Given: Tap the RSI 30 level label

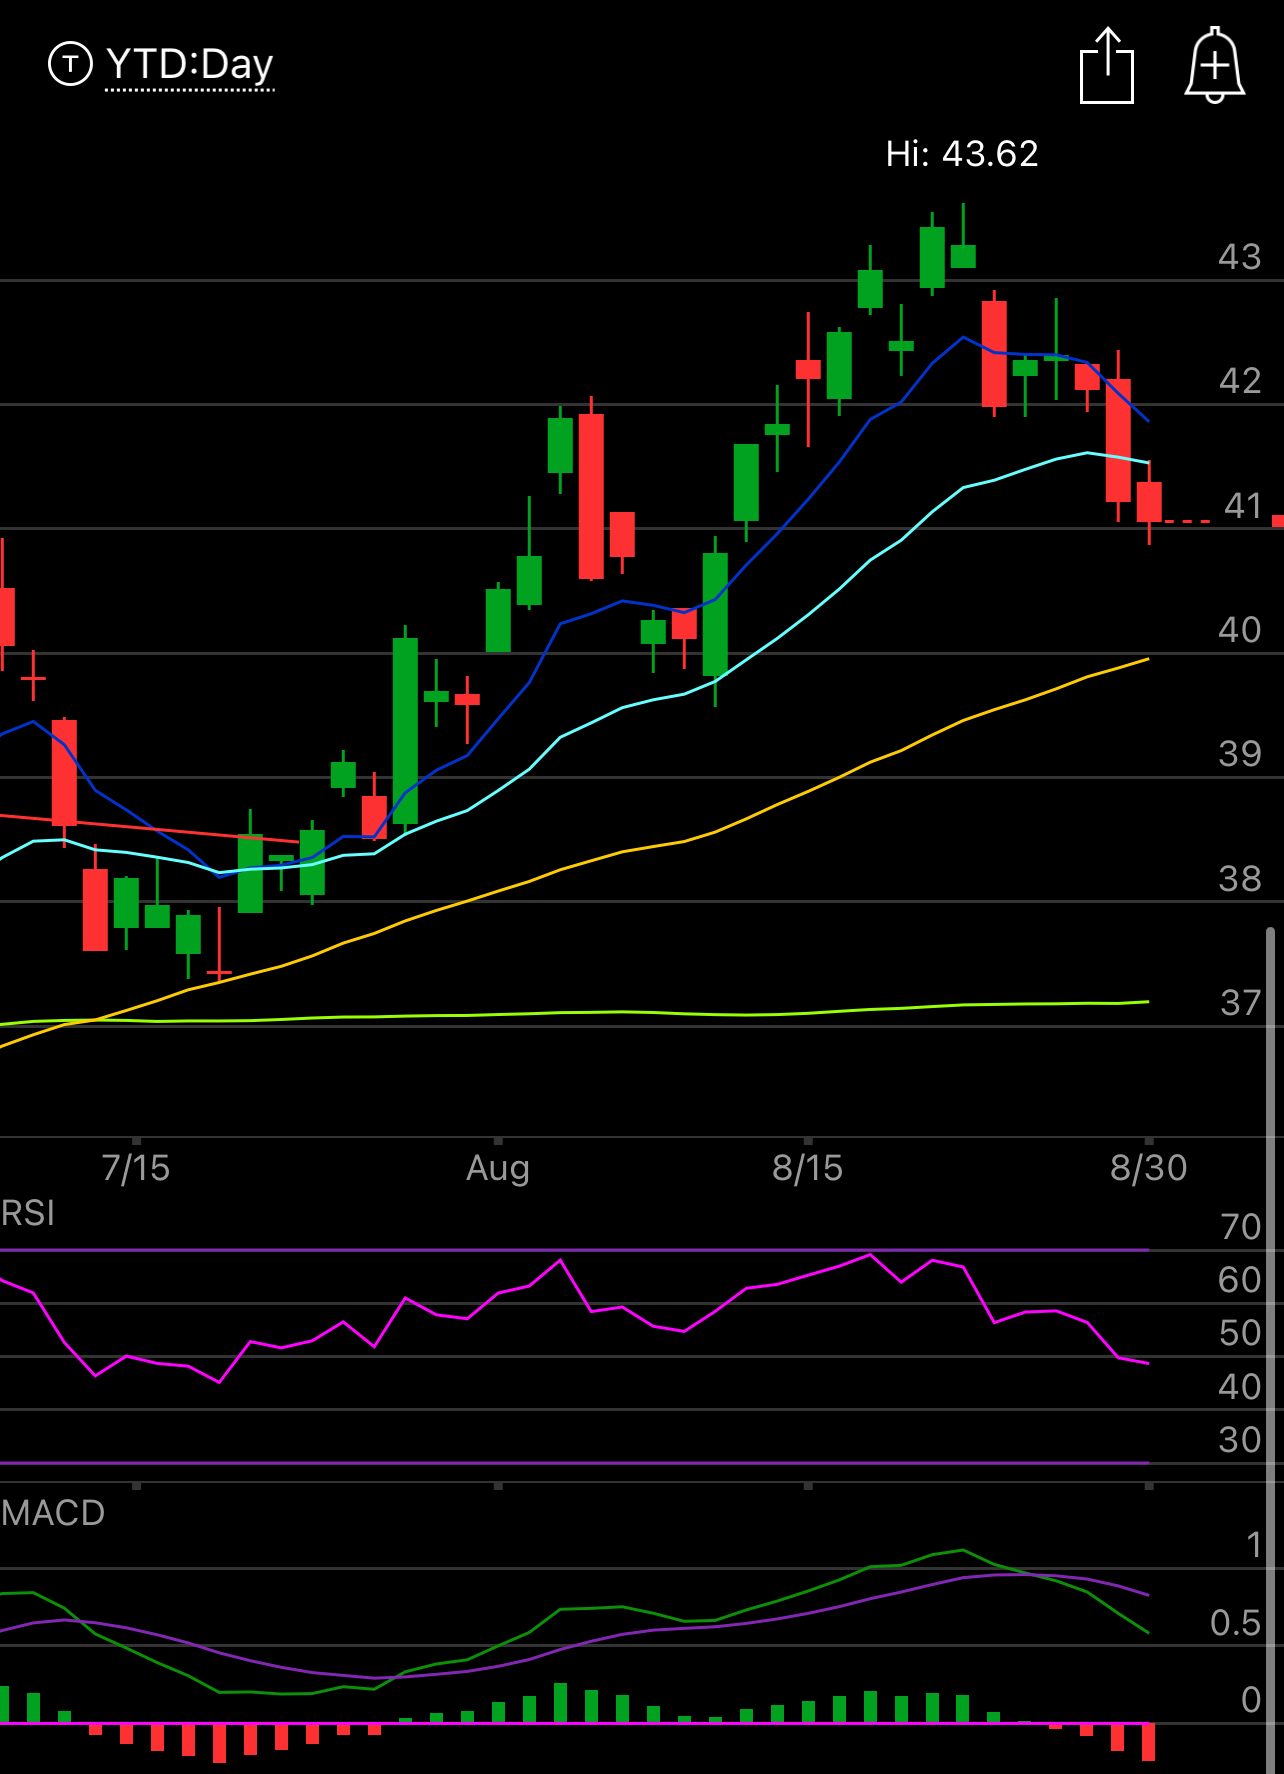Looking at the screenshot, I should [1240, 1440].
